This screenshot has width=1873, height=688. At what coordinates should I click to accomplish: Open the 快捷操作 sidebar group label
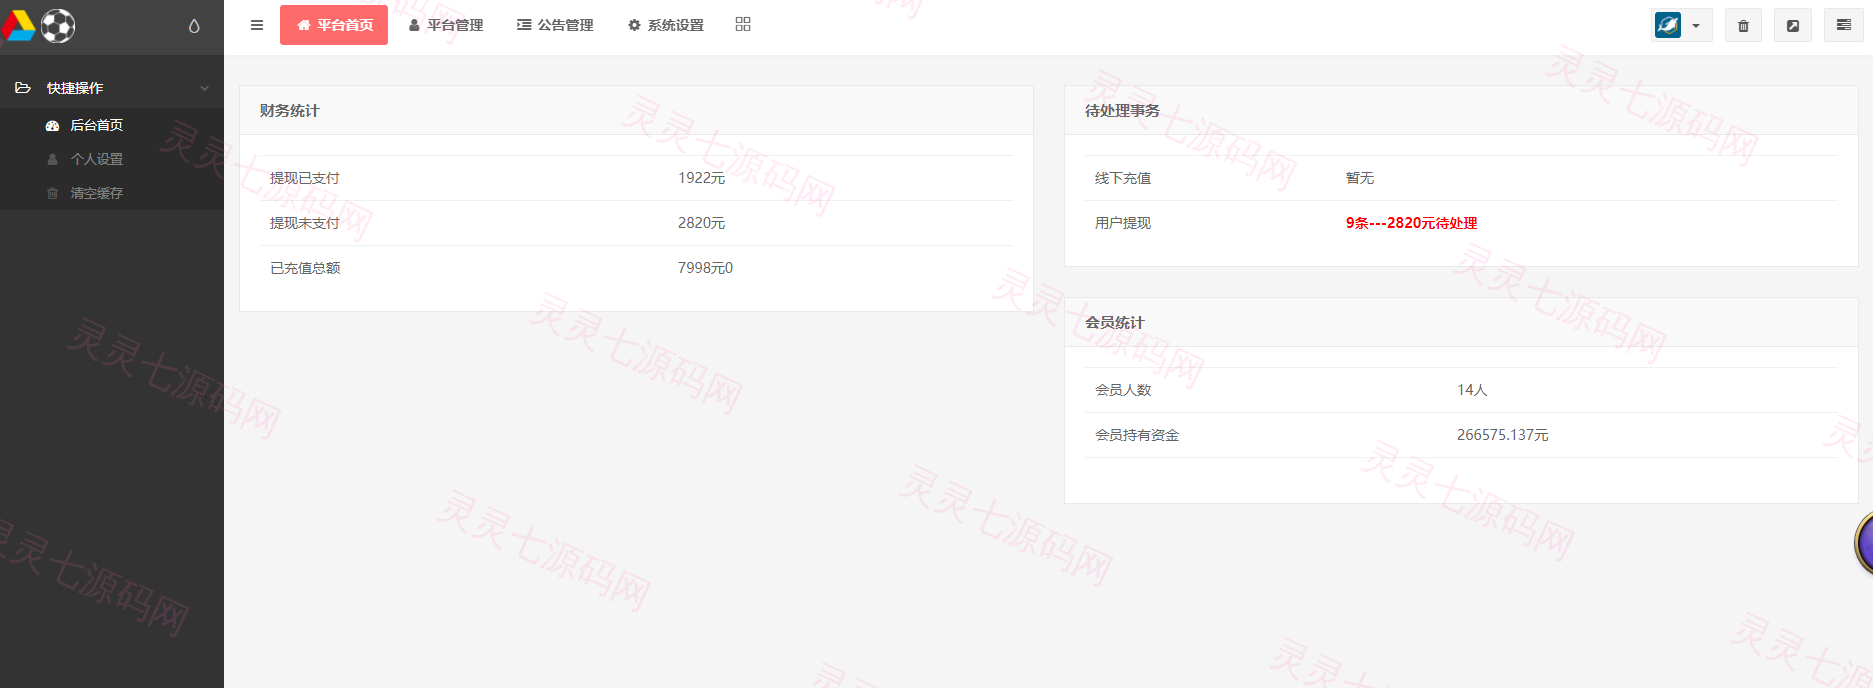pos(75,88)
